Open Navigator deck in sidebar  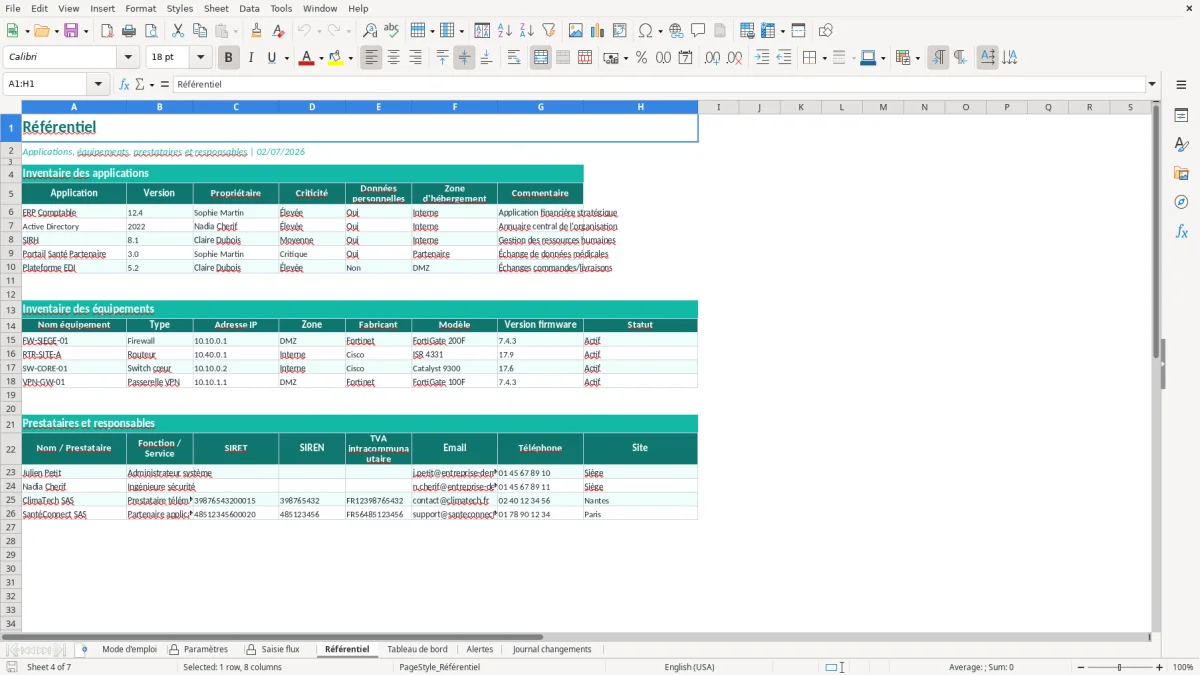click(1181, 203)
